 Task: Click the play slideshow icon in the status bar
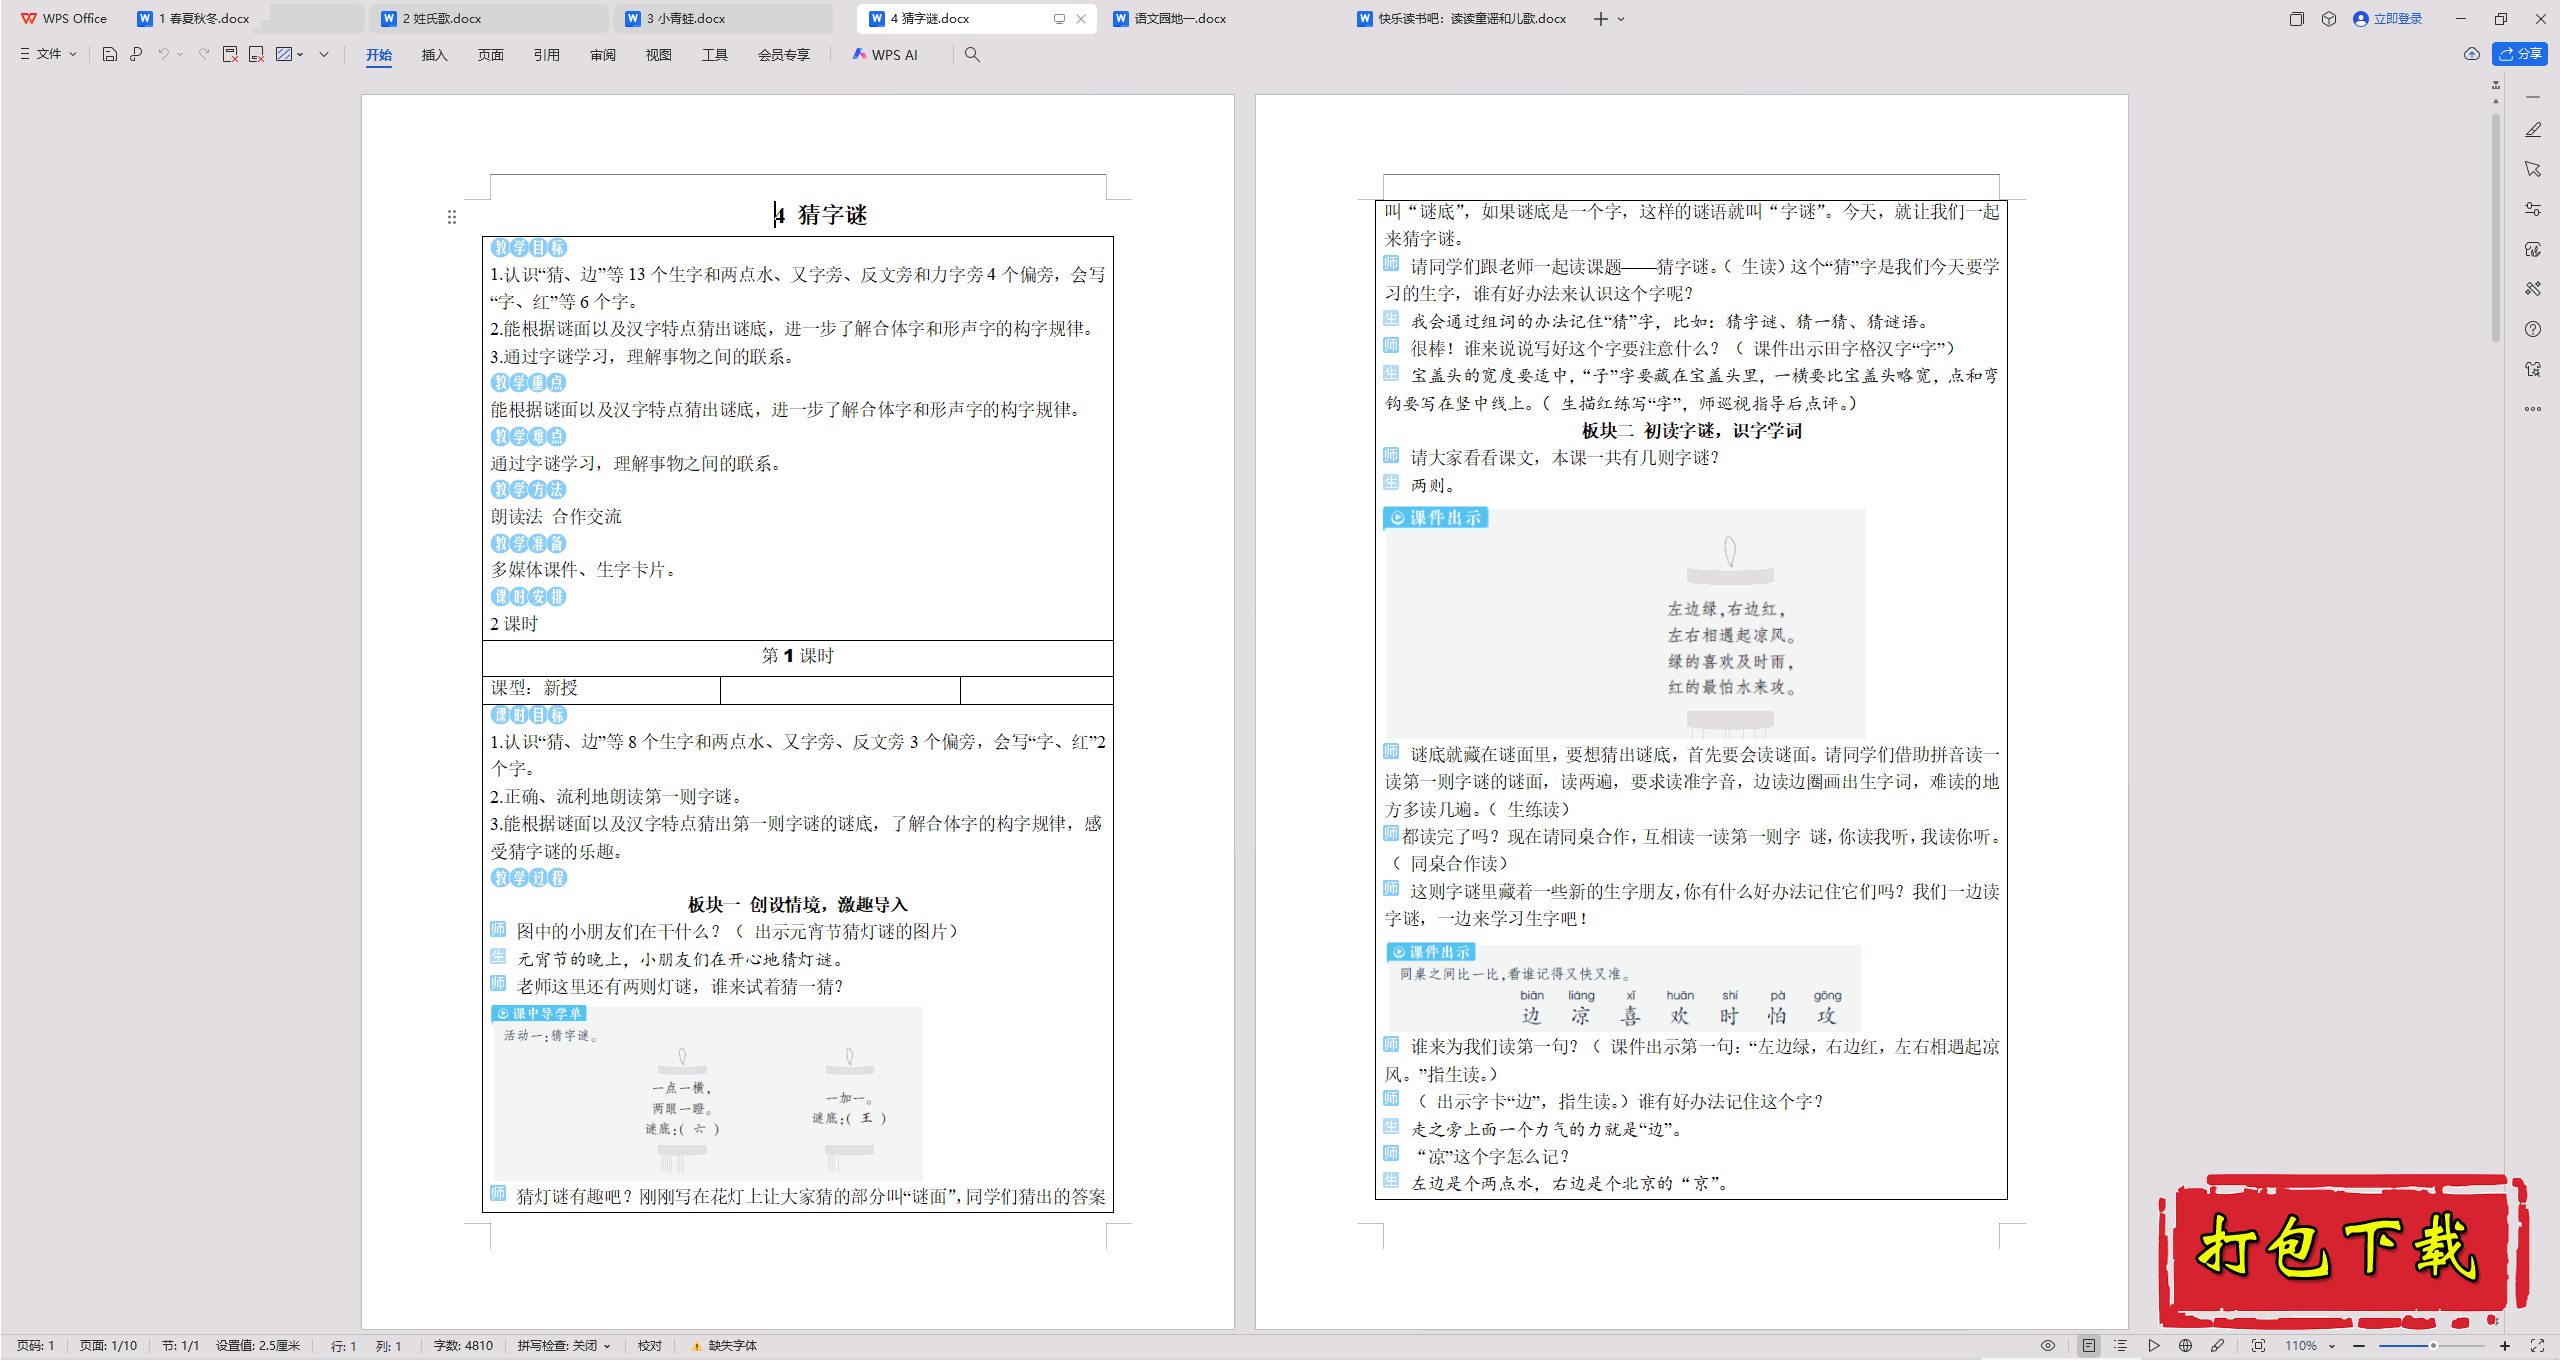tap(2154, 1346)
